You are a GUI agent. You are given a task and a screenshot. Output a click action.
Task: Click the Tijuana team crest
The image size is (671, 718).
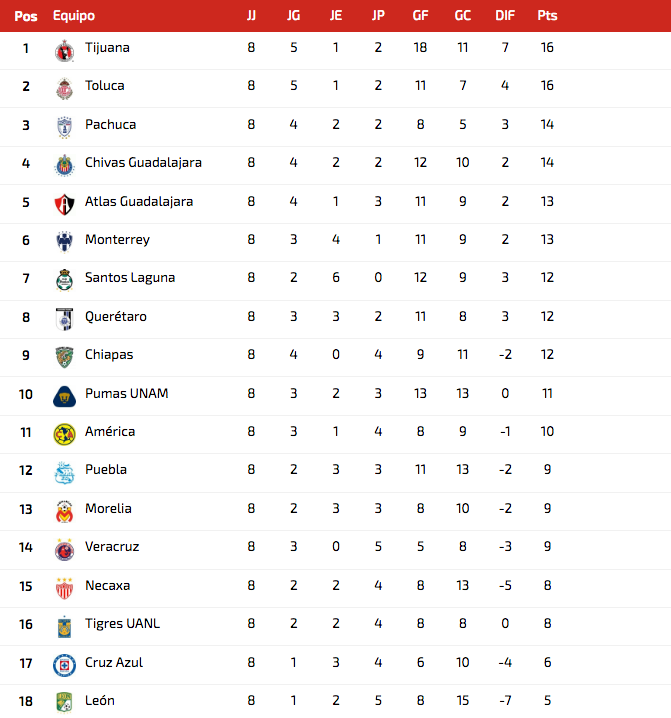64,51
